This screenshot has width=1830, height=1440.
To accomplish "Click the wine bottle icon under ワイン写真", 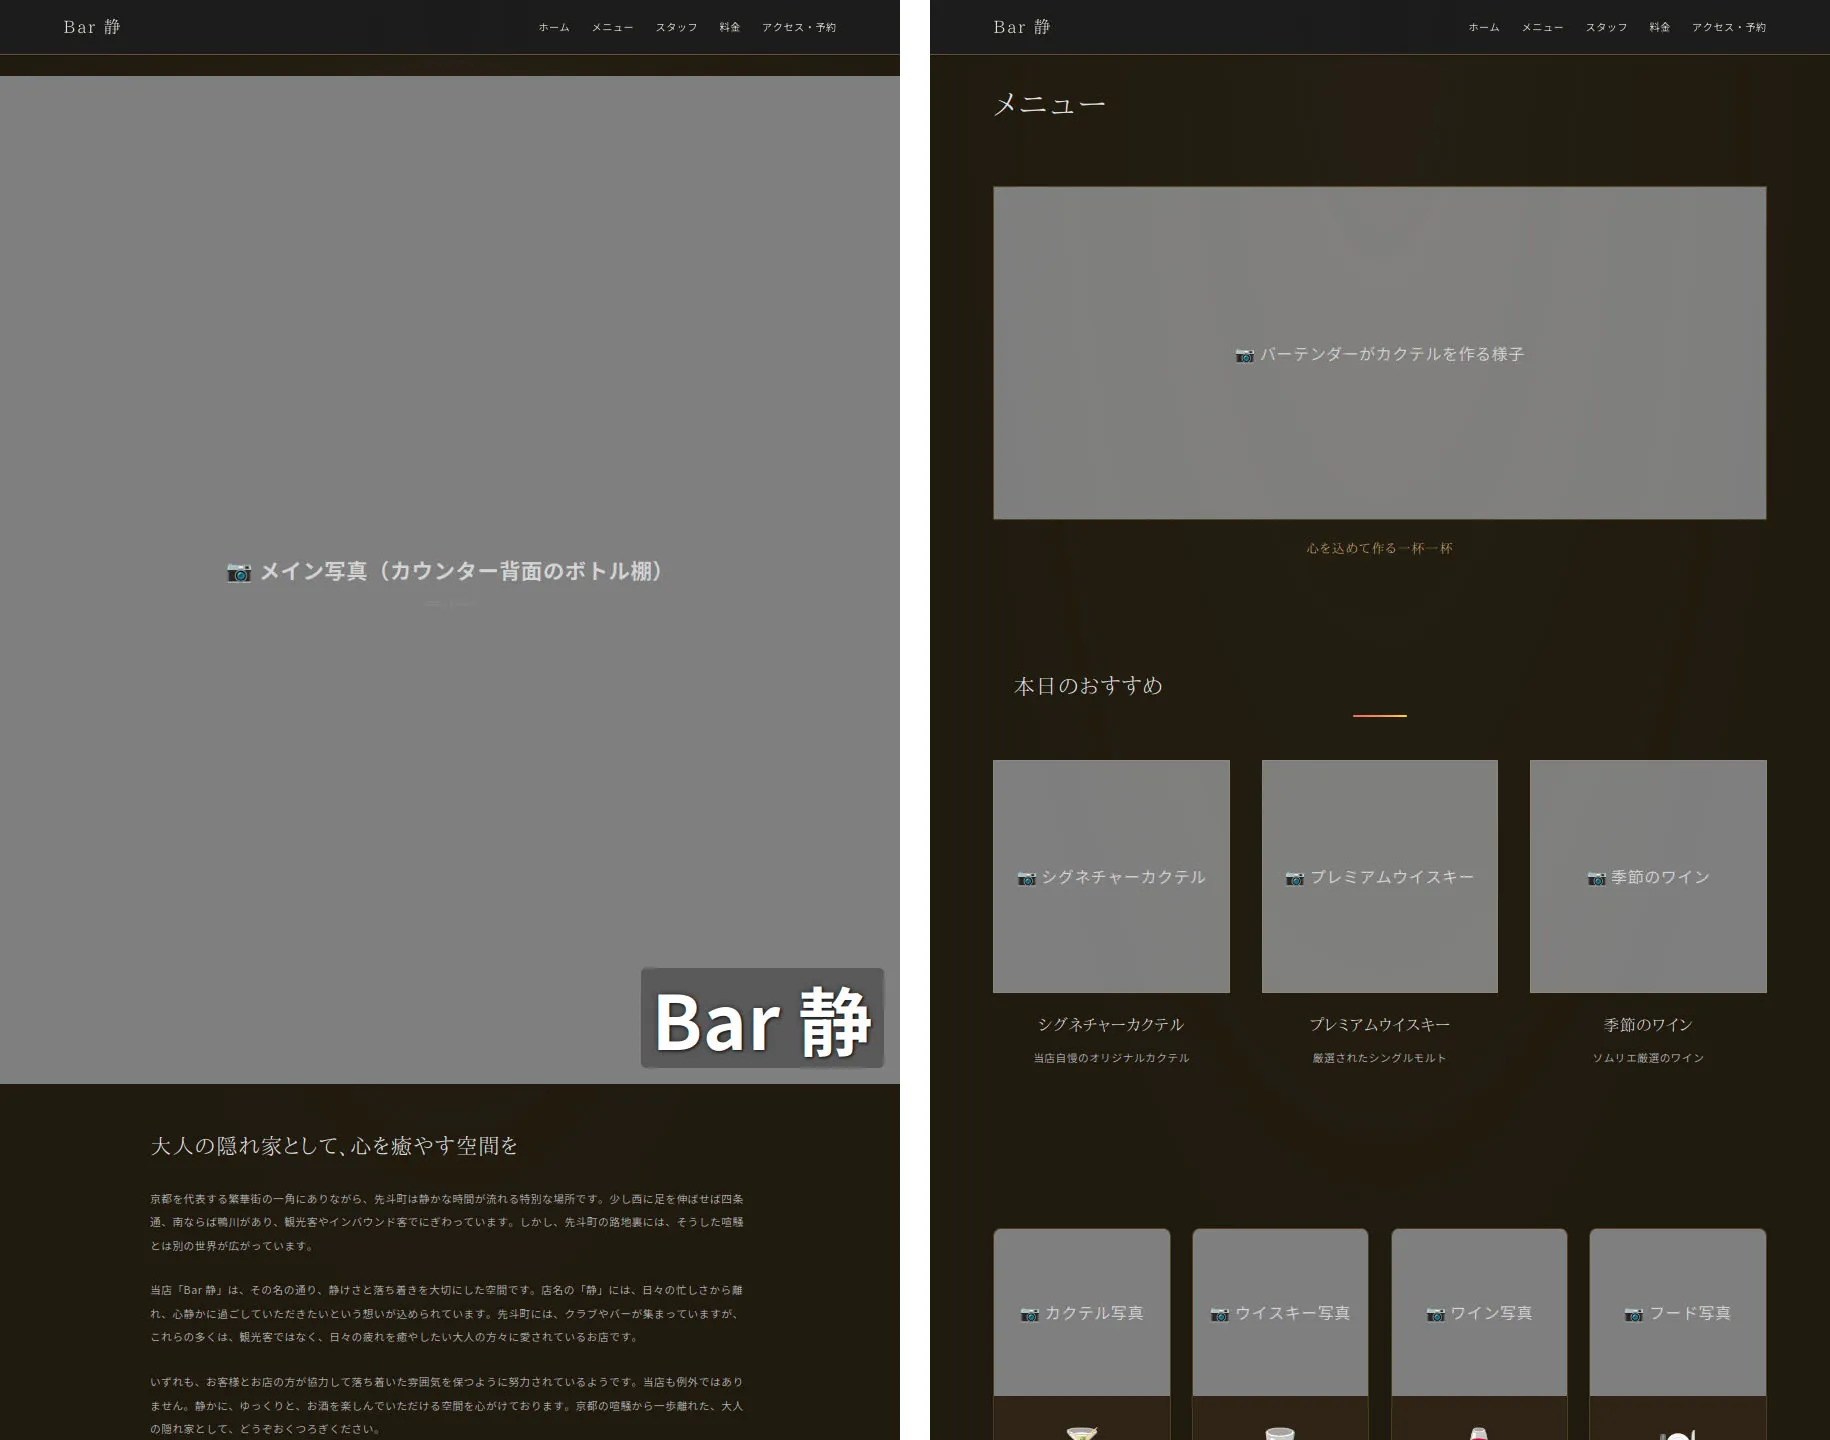I will coord(1479,1433).
